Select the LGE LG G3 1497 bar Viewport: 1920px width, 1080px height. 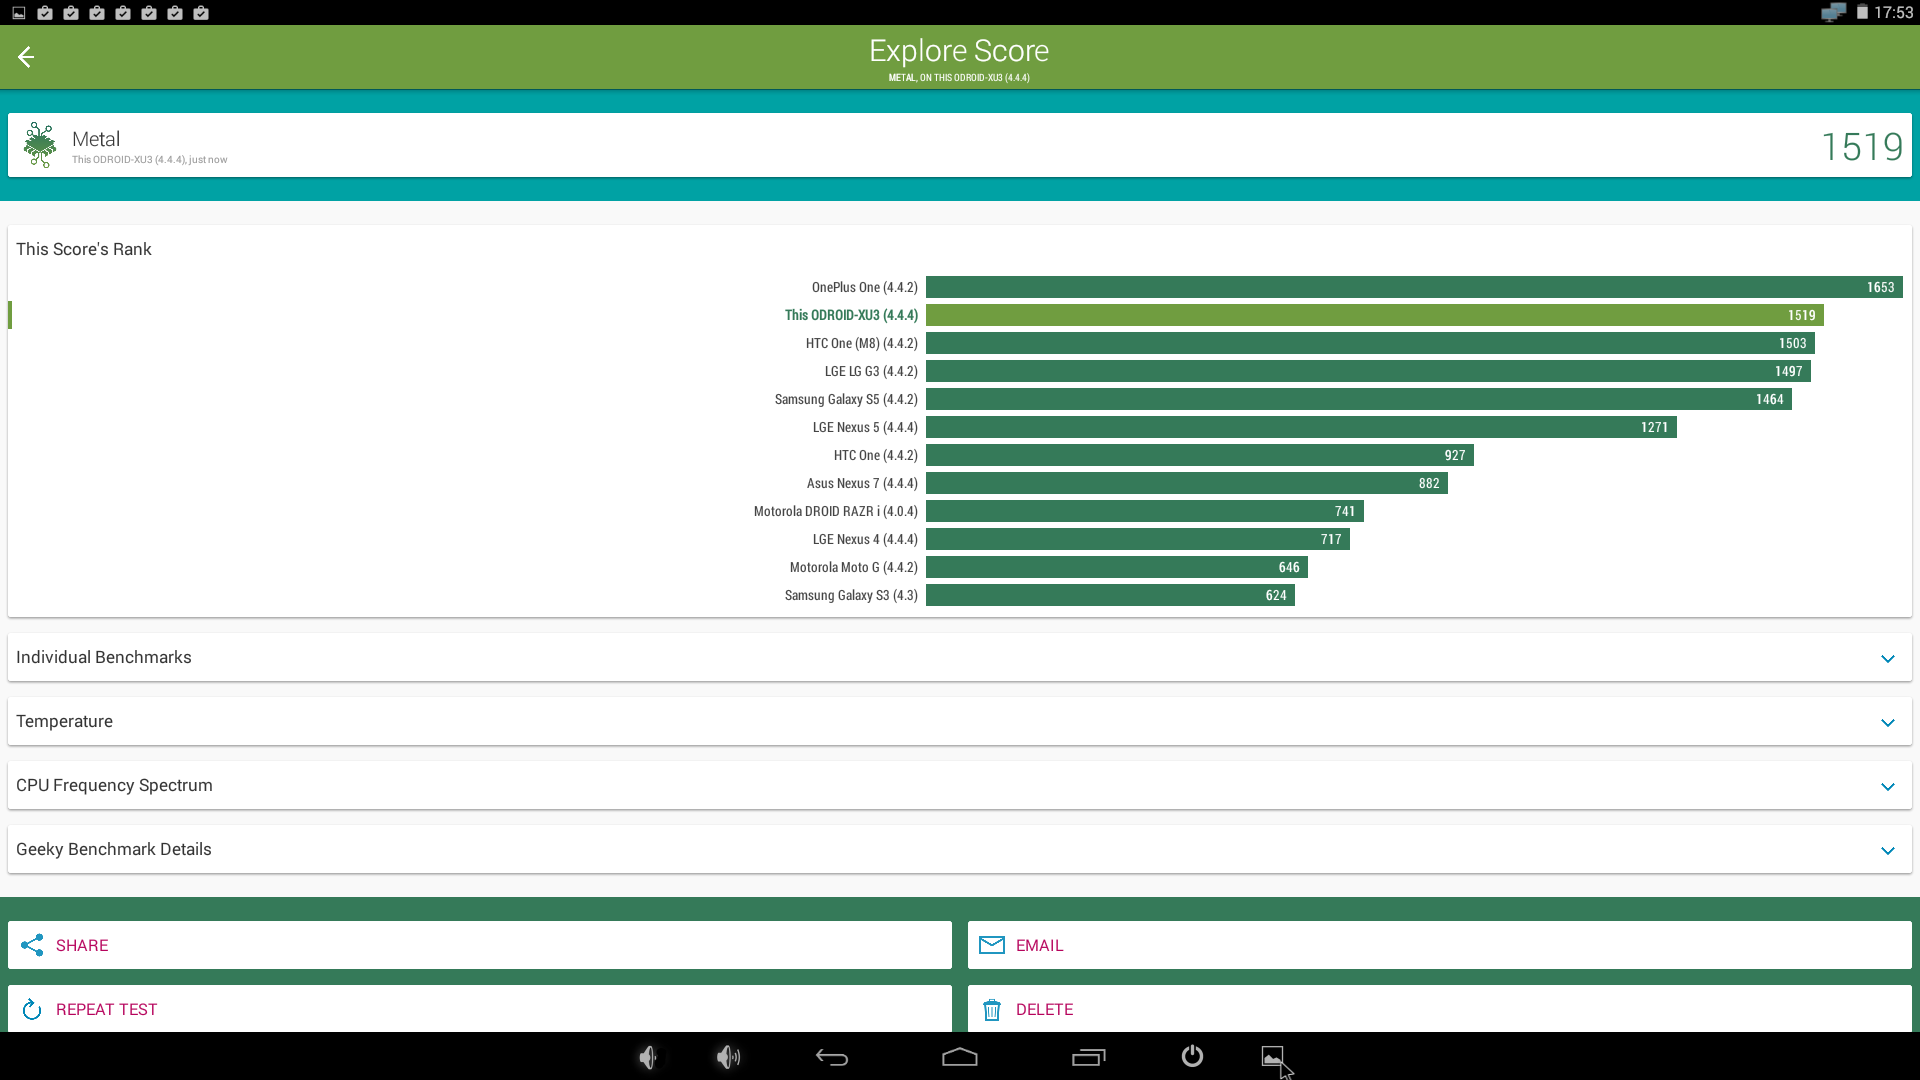1368,371
